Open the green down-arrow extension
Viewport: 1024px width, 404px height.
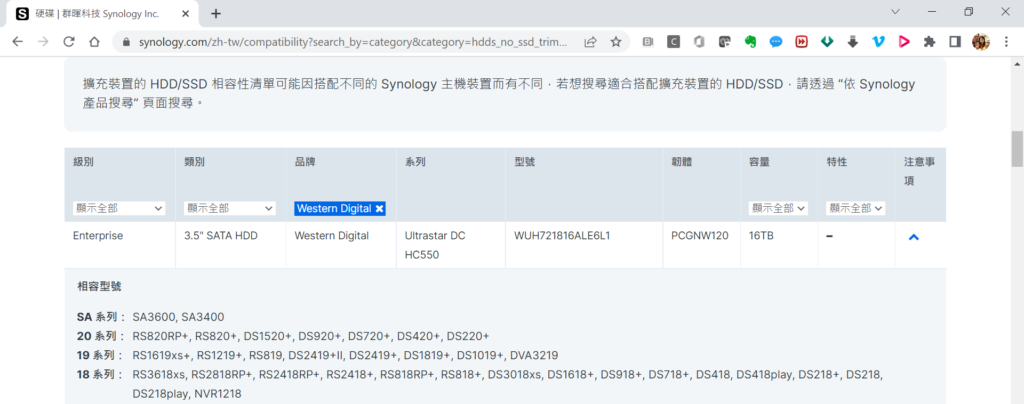[827, 42]
